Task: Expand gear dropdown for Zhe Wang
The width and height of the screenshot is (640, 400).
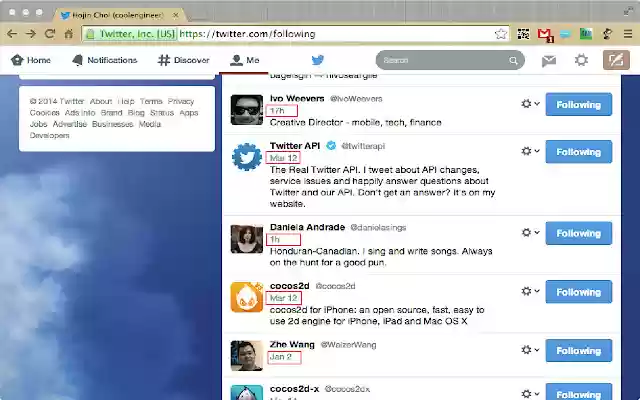Action: 530,350
